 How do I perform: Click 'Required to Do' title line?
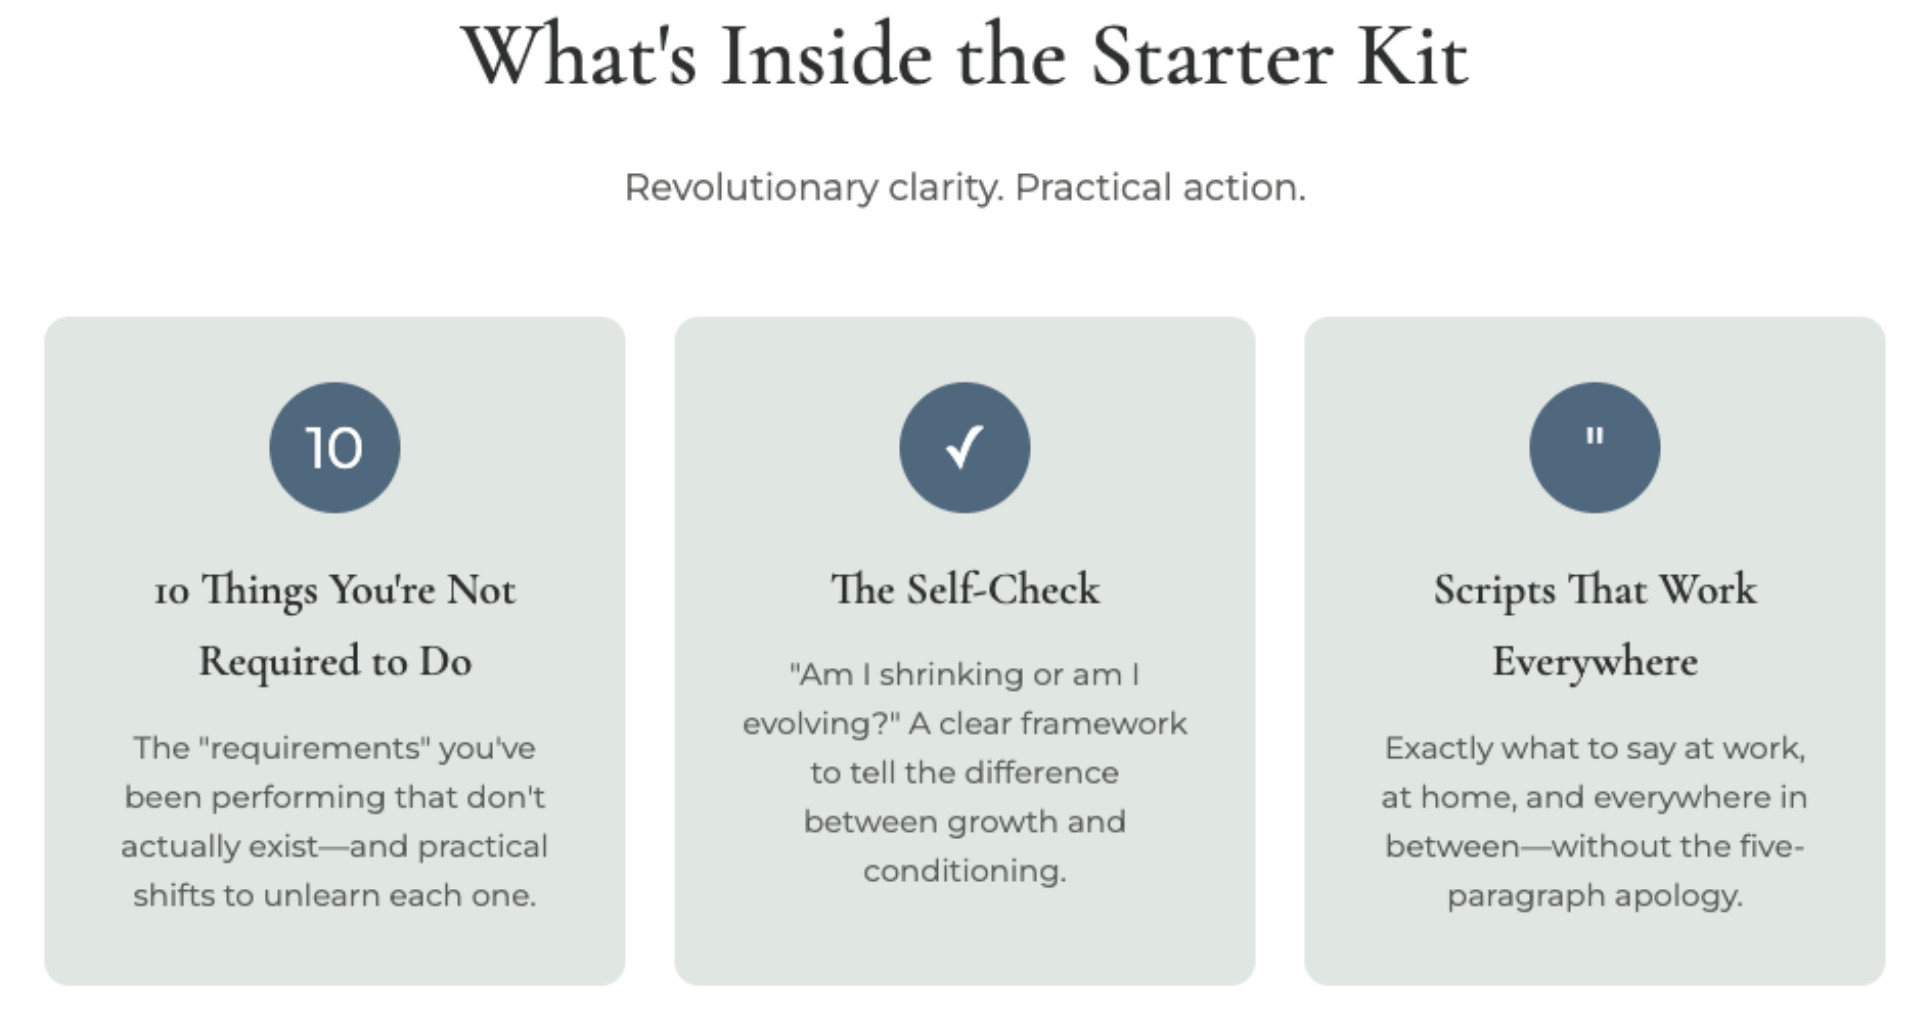tap(334, 661)
